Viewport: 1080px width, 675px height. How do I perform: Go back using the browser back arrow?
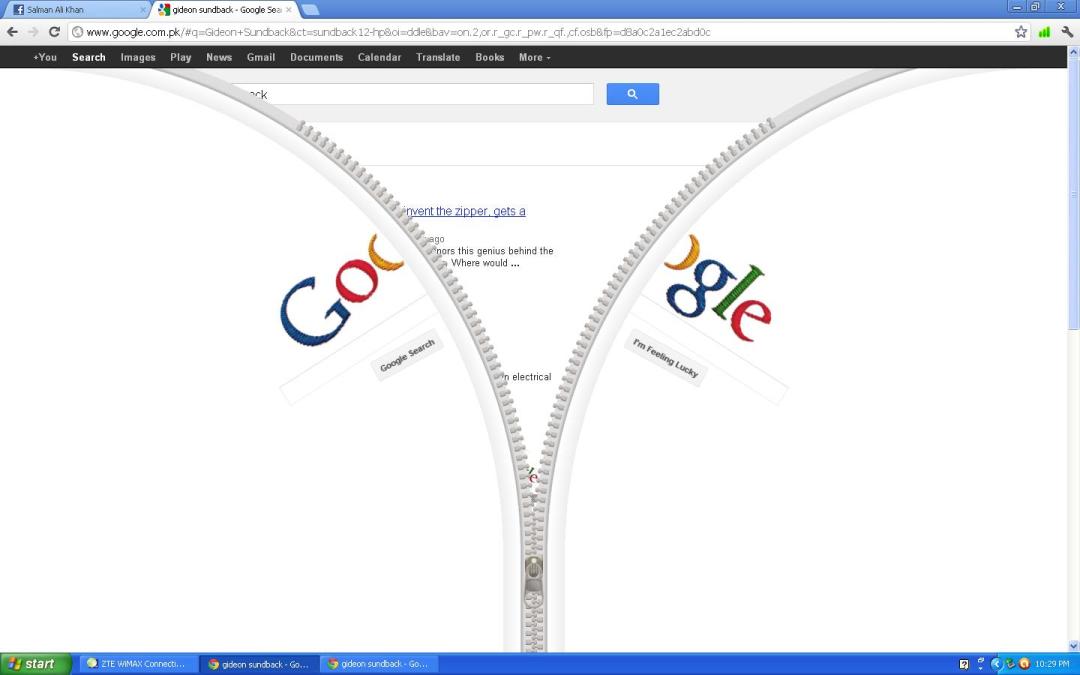(12, 32)
